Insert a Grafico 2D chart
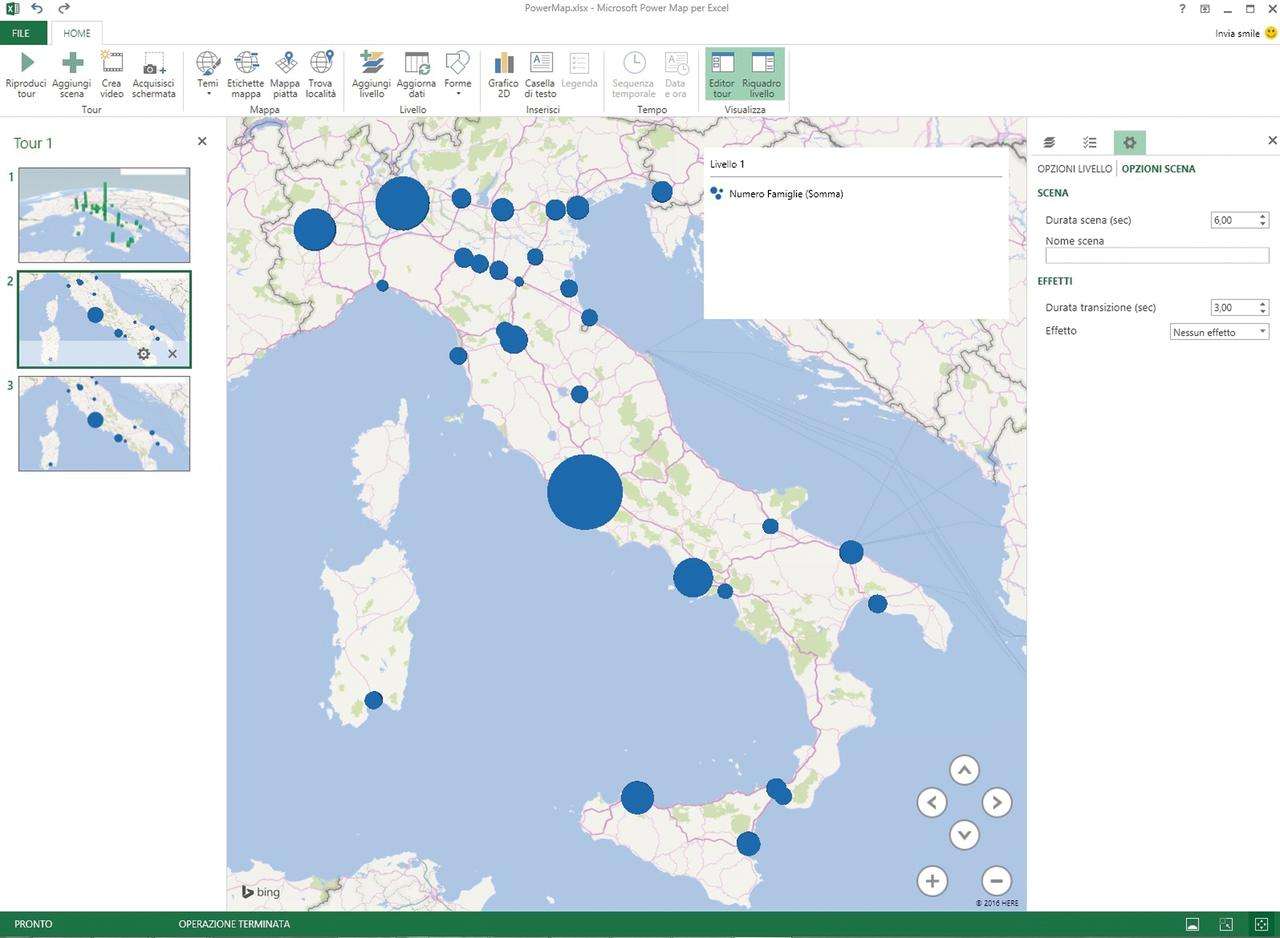This screenshot has width=1280, height=938. point(503,64)
